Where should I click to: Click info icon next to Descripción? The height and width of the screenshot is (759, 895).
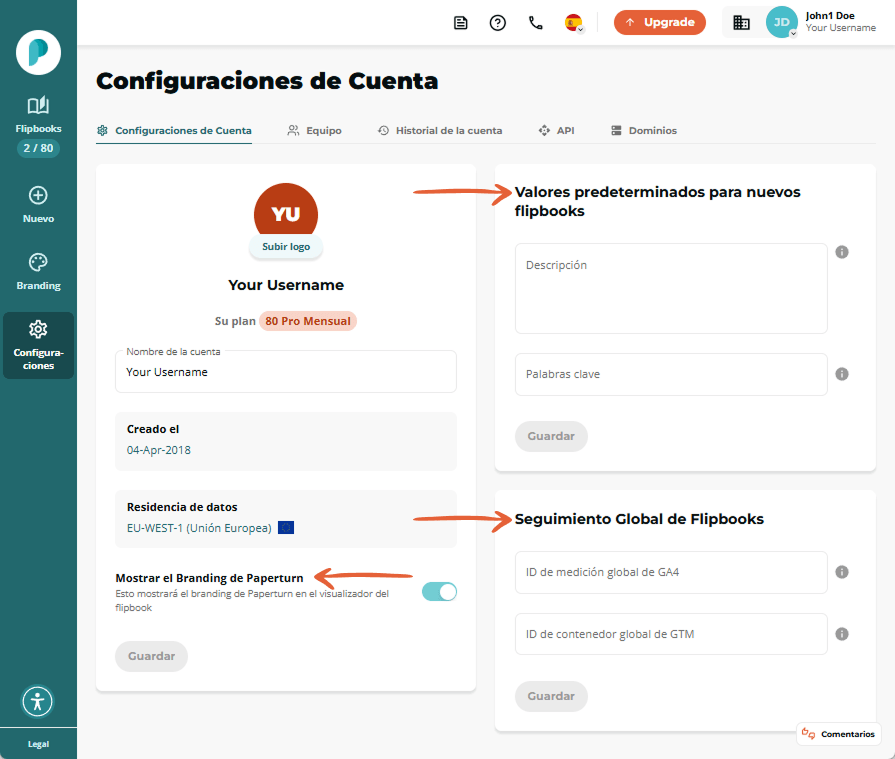[x=842, y=252]
